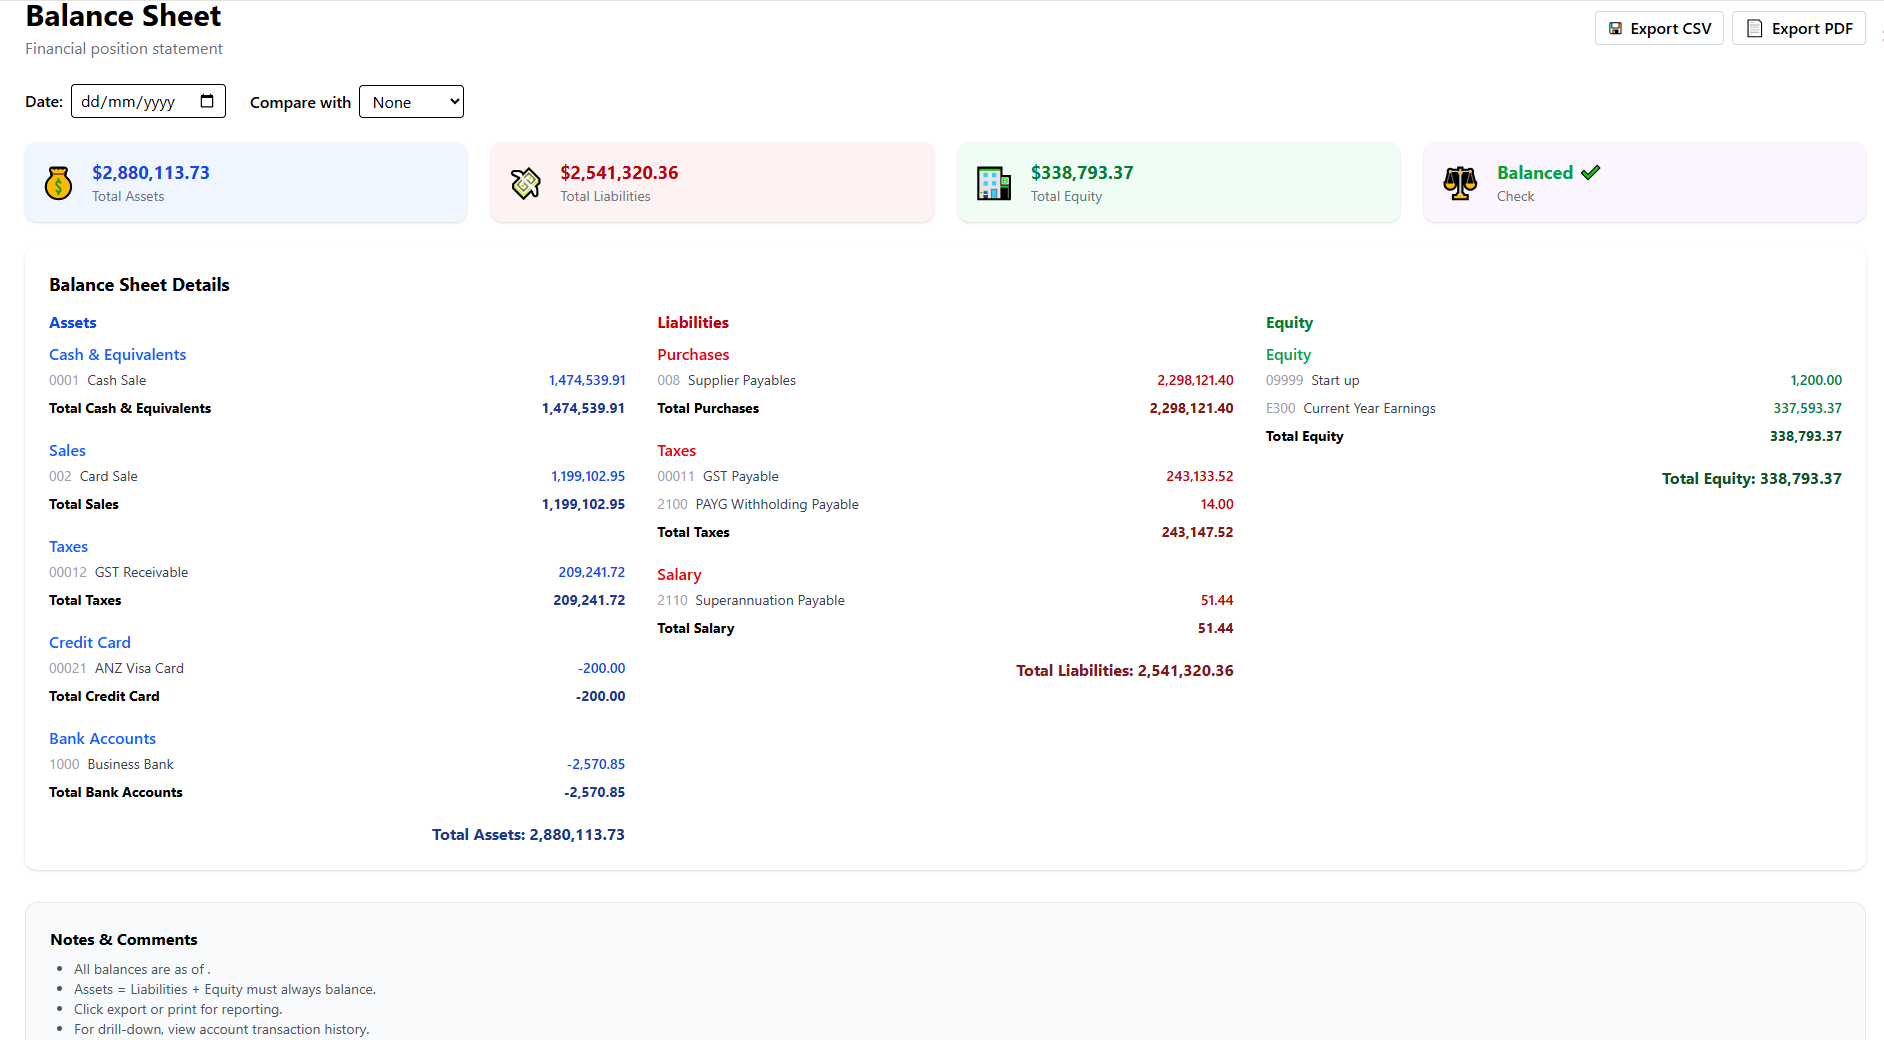Select the 2100 PAYG Withholding Payable row
This screenshot has height=1040, width=1884.
[945, 504]
